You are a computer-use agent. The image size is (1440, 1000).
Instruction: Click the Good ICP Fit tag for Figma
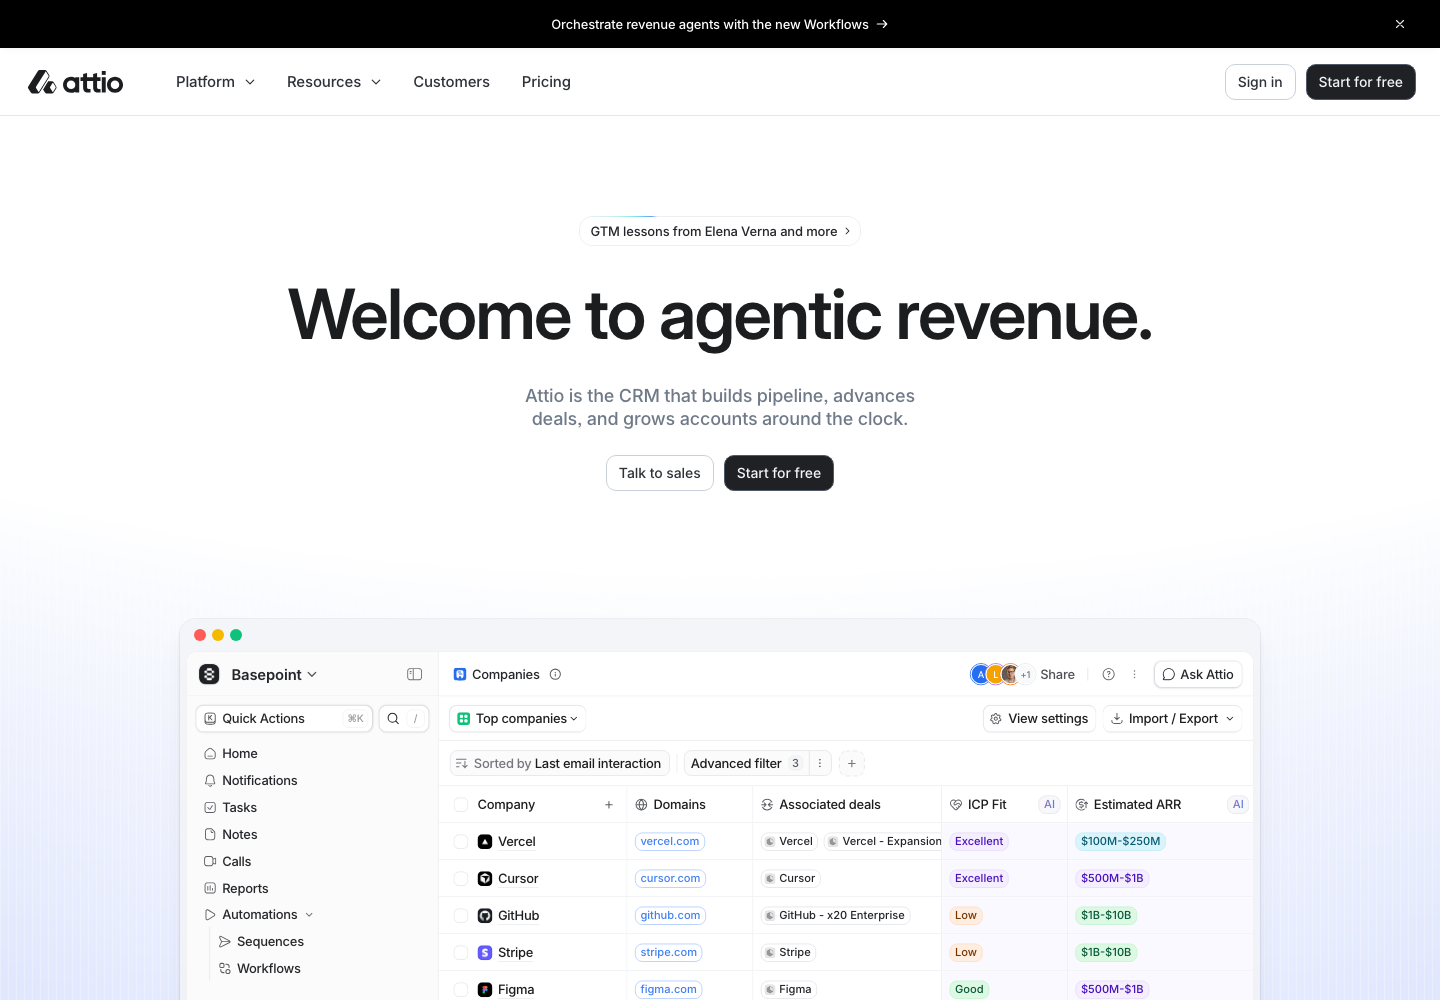(969, 989)
